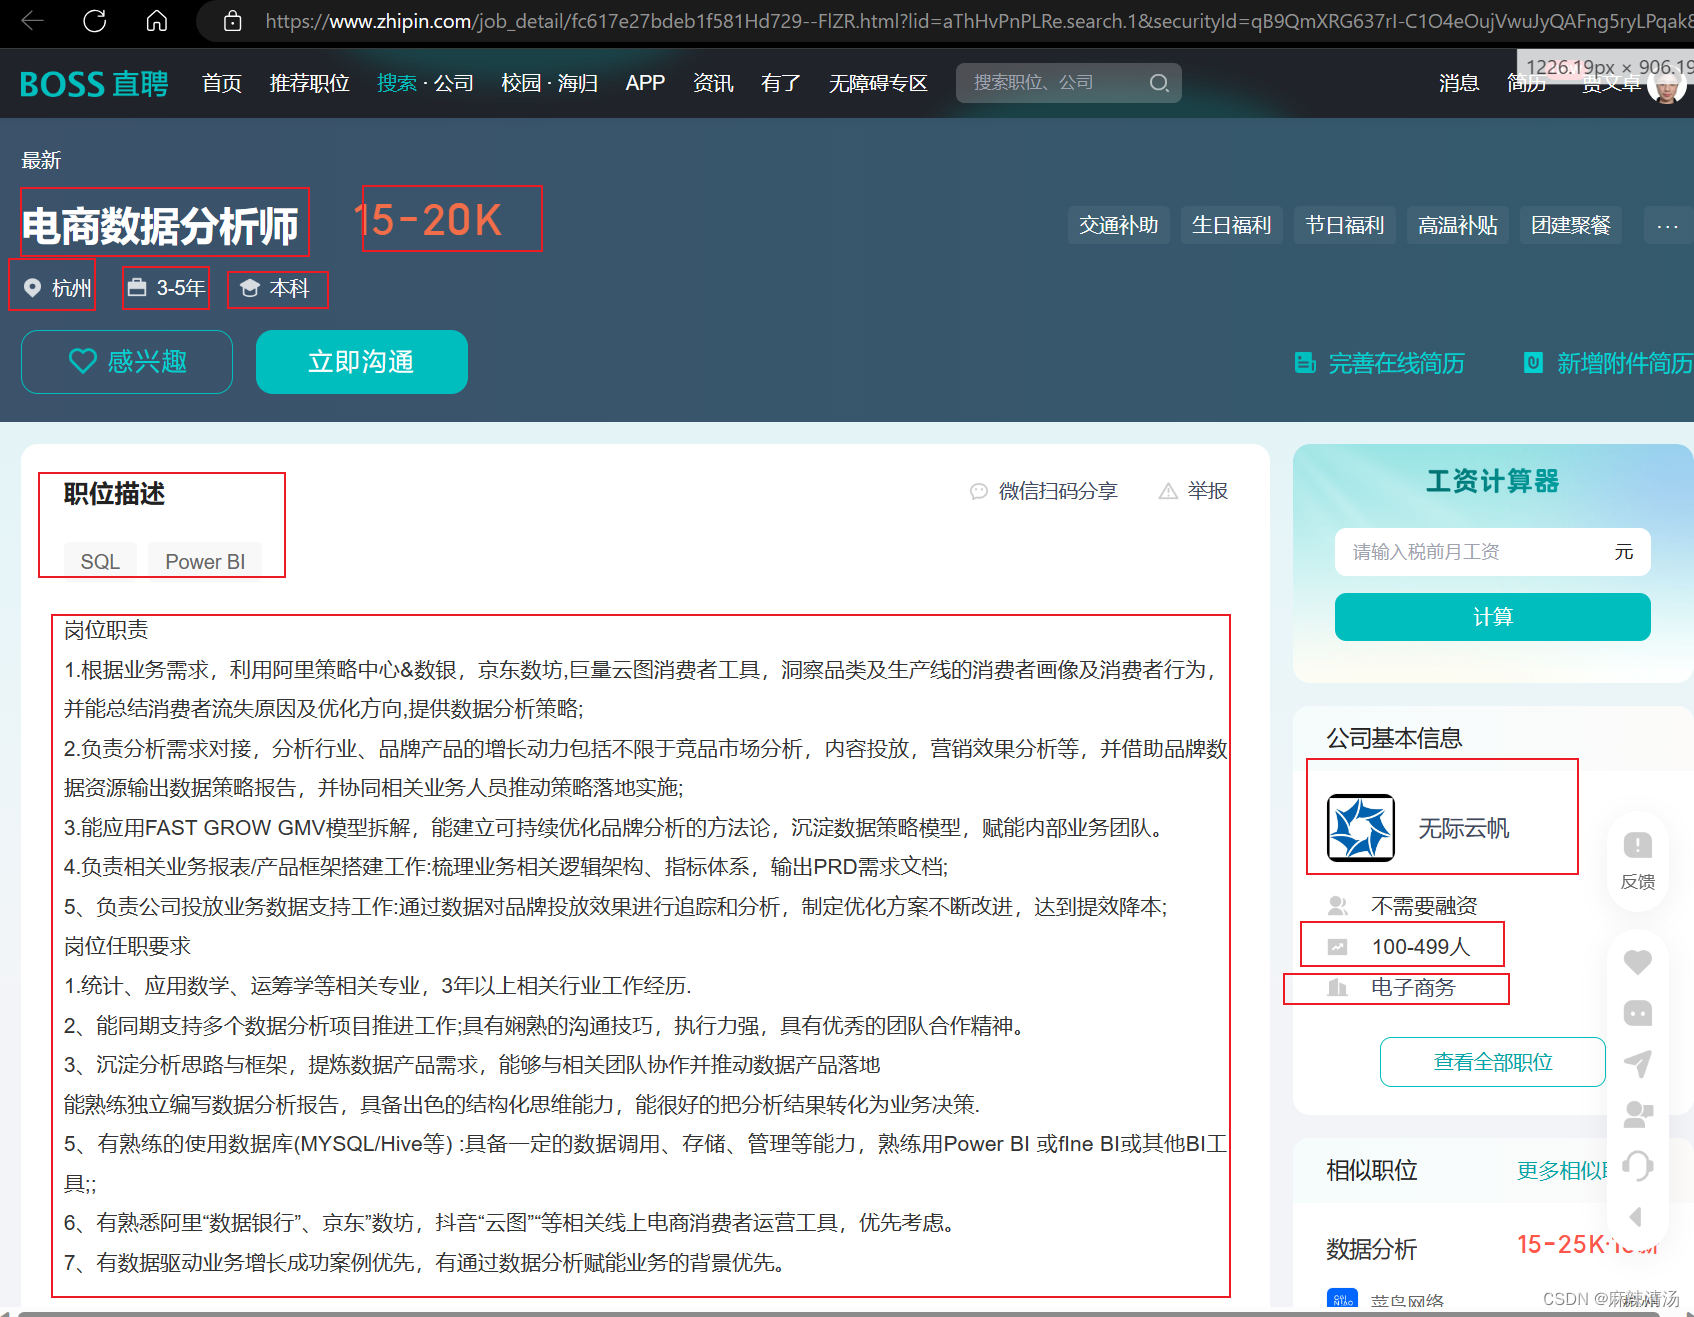Click the 电商数据分析师 job title
Viewport: 1694px width, 1317px height.
pyautogui.click(x=160, y=226)
